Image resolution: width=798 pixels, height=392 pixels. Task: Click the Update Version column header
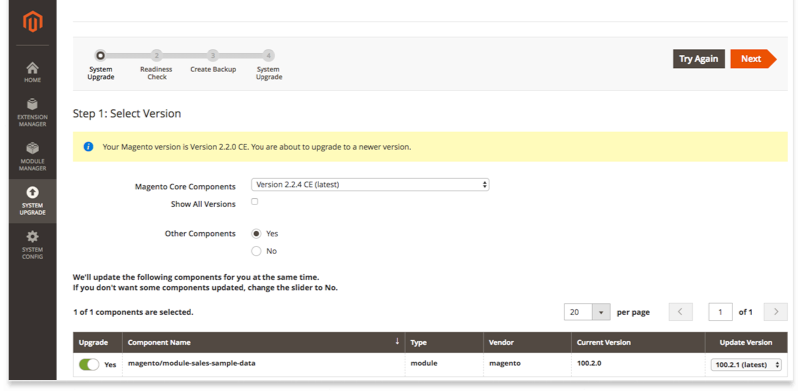point(746,343)
